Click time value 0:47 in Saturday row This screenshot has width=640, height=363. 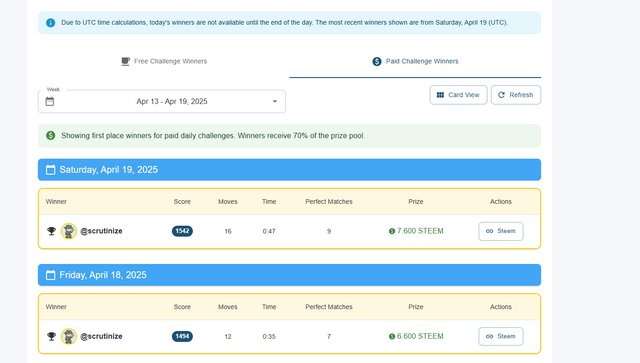click(269, 232)
